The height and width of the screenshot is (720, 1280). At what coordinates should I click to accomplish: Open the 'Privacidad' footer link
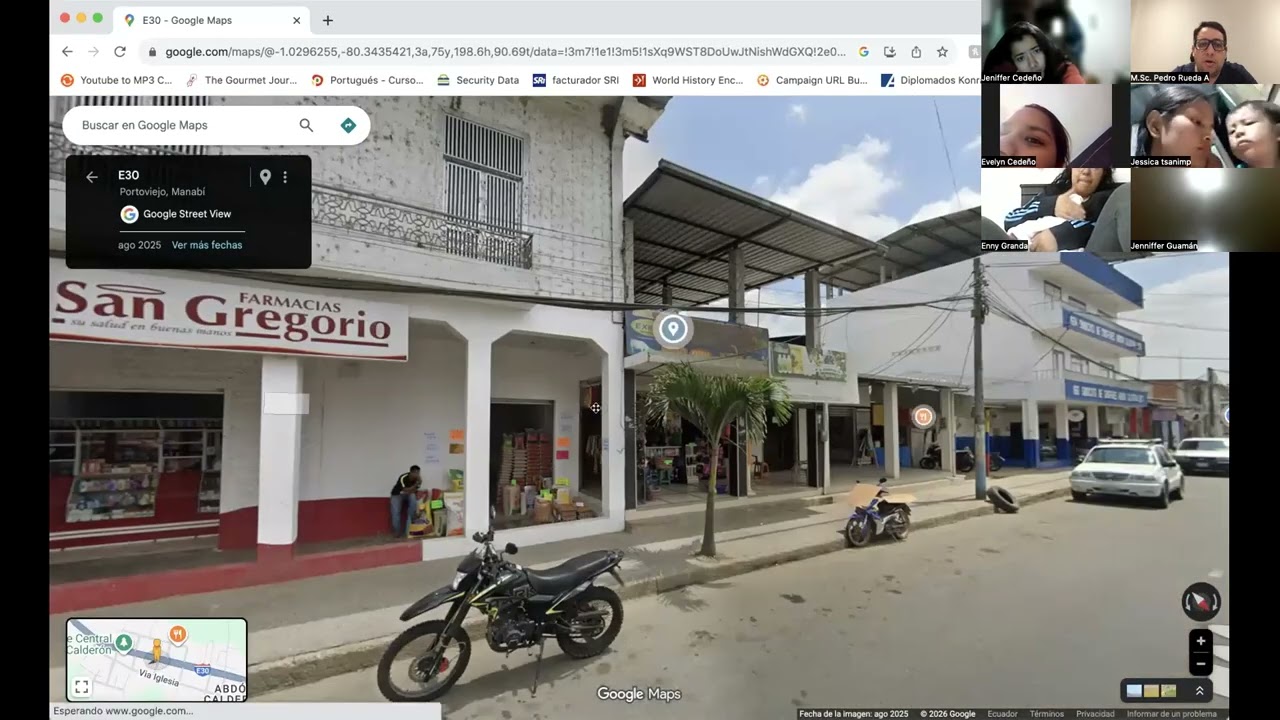pyautogui.click(x=1095, y=714)
